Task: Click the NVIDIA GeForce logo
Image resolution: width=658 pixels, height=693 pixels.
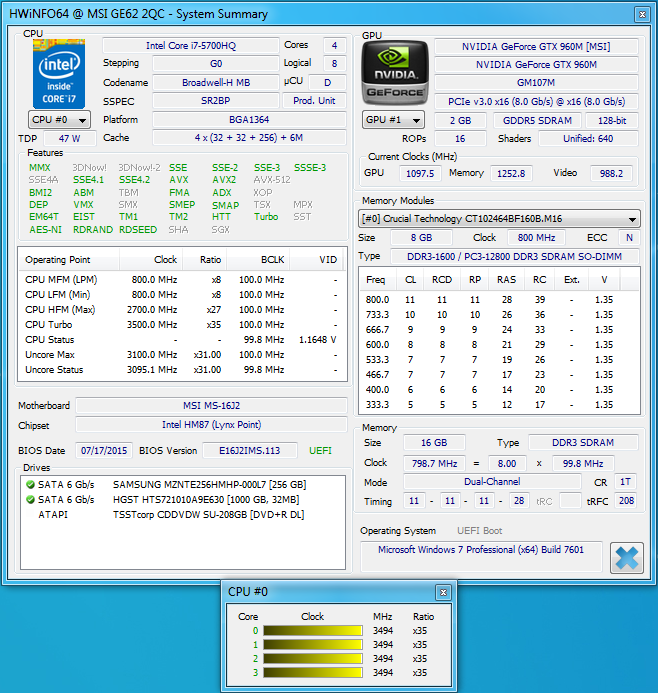Action: (x=395, y=73)
